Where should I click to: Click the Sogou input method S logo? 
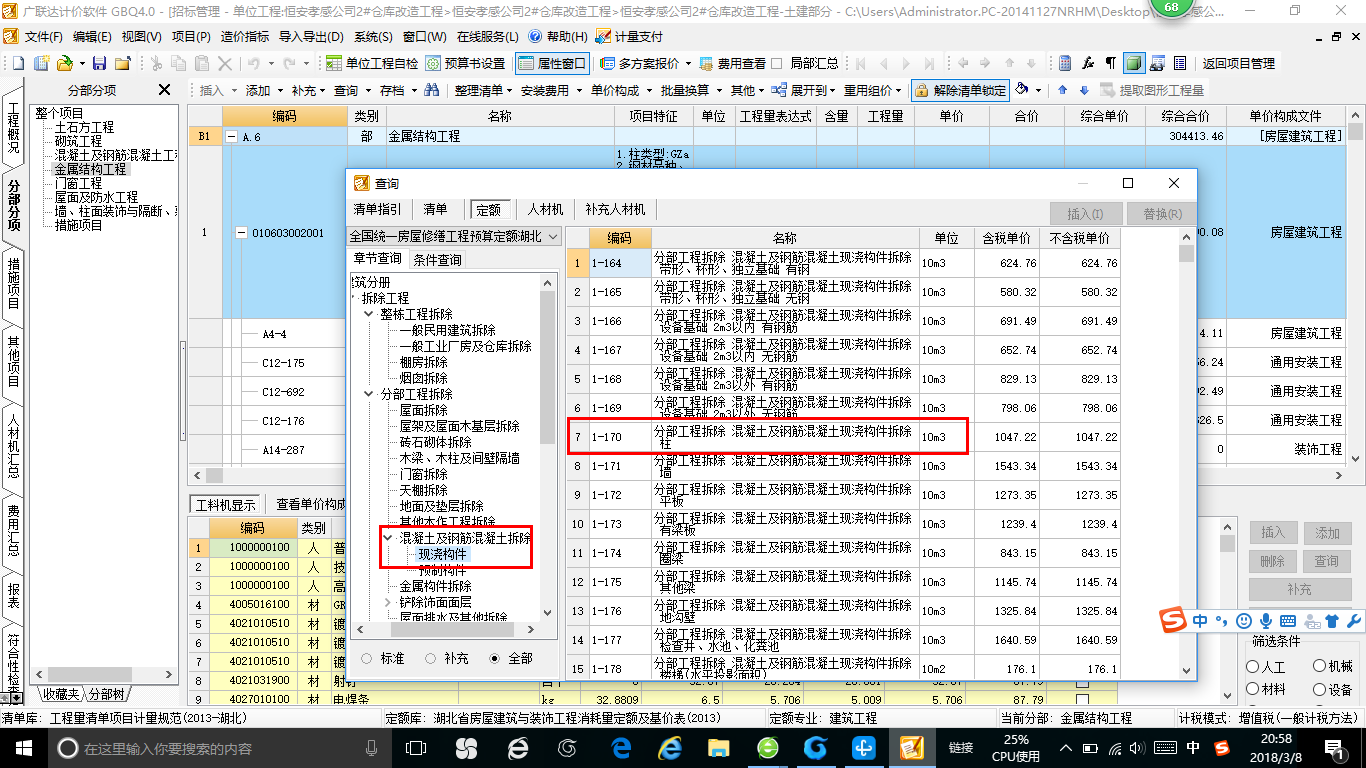point(1173,621)
